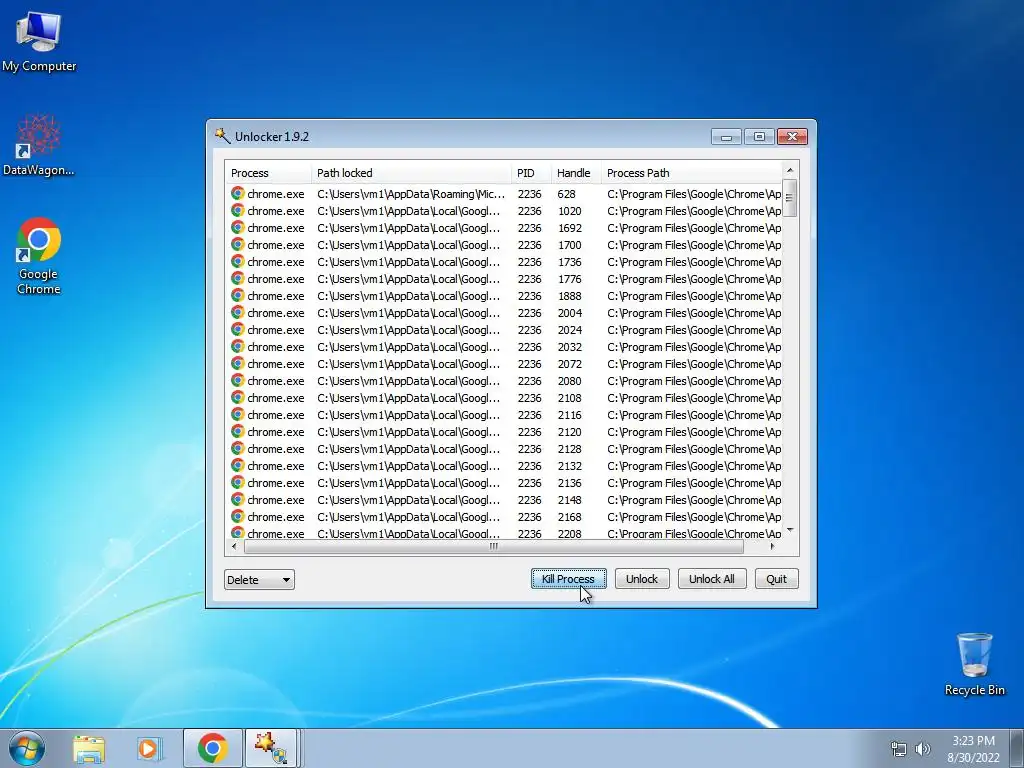Click the horizontal scroll left arrow
Screen dimensions: 1024x768
234,547
